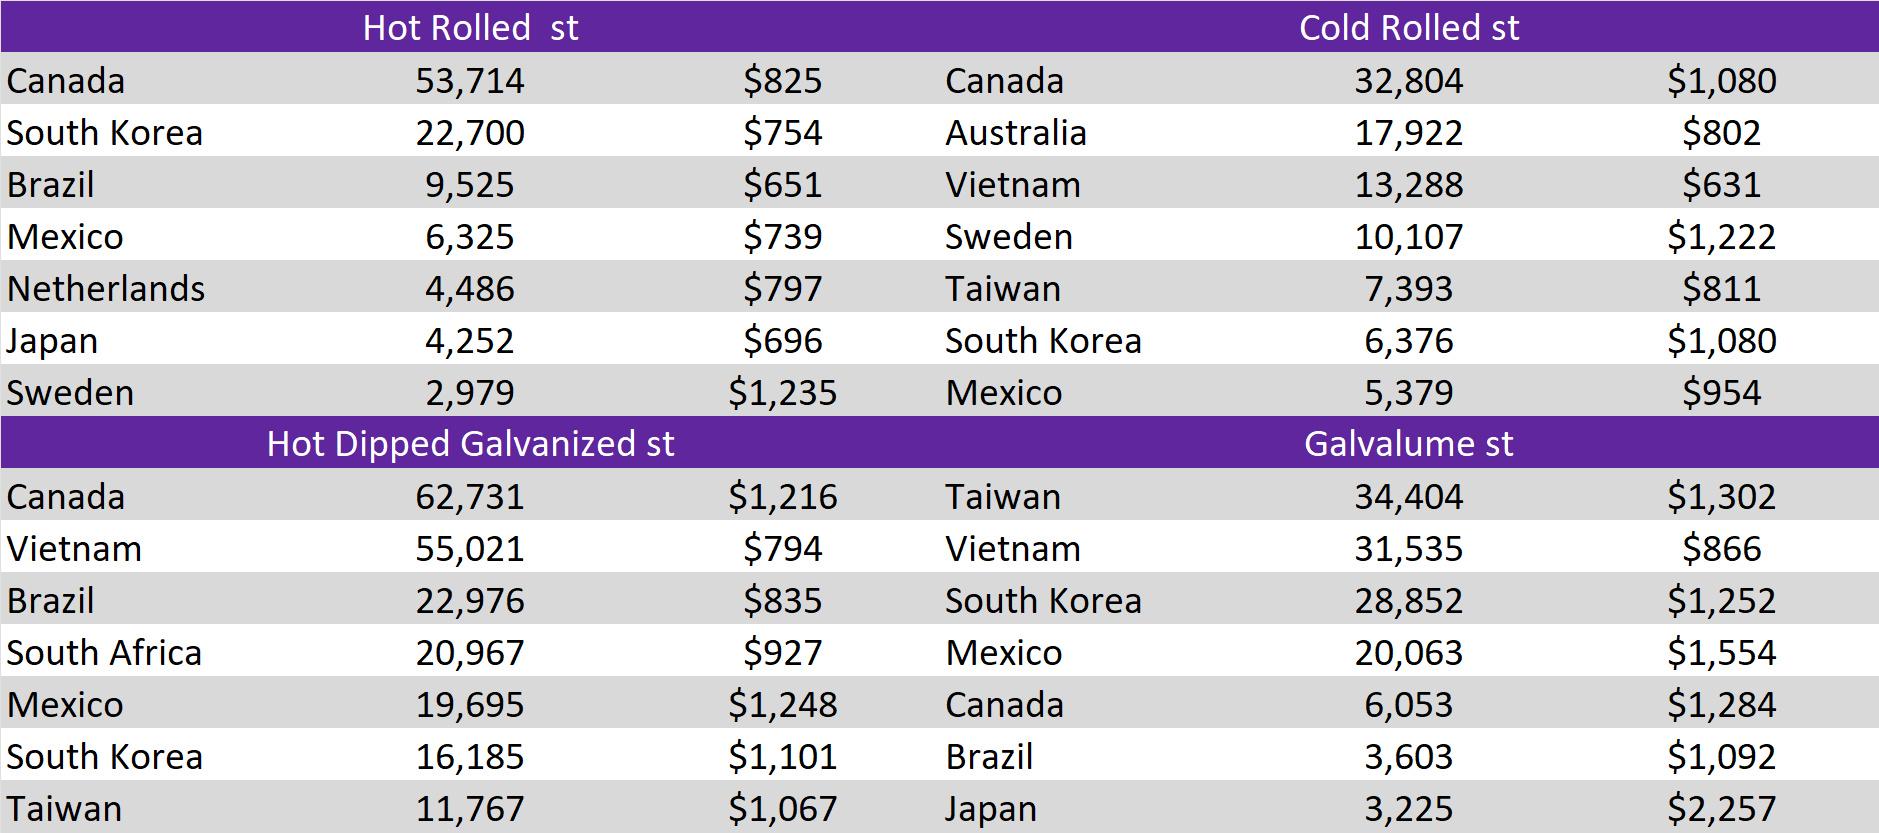Click the 62,731 Galvanized volume cell
Viewport: 1879px width, 833px height.
click(x=470, y=496)
